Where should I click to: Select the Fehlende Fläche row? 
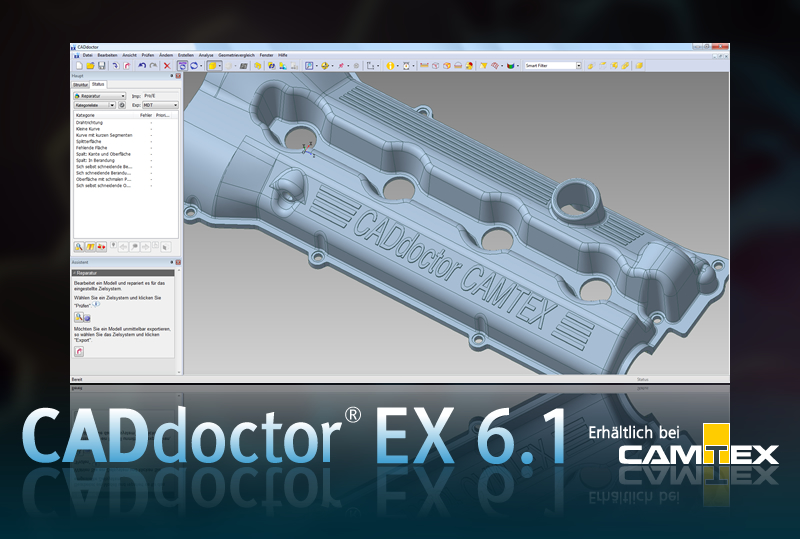126,148
